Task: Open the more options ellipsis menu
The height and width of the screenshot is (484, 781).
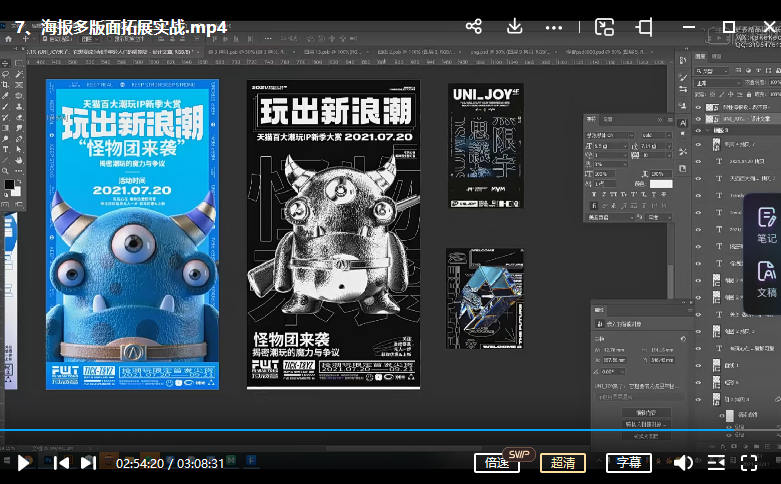Action: tap(553, 27)
